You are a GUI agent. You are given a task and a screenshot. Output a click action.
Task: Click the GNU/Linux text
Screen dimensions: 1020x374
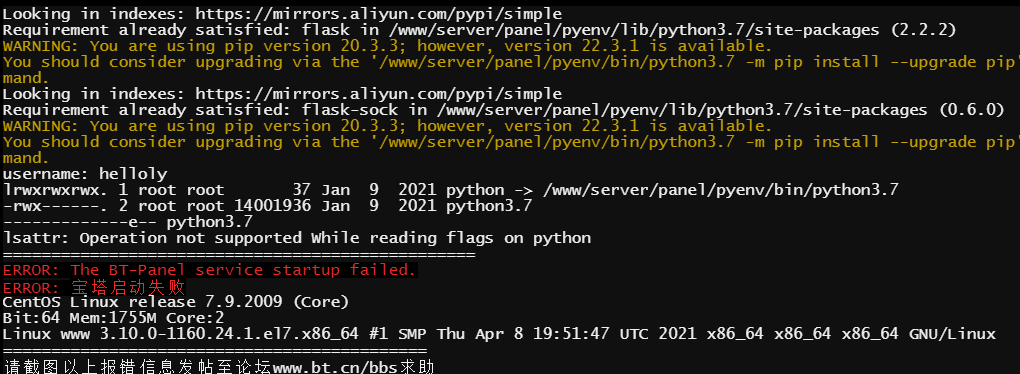(952, 334)
